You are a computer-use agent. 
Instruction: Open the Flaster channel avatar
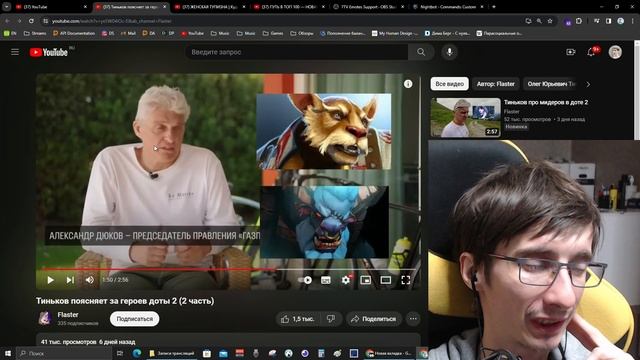click(44, 318)
